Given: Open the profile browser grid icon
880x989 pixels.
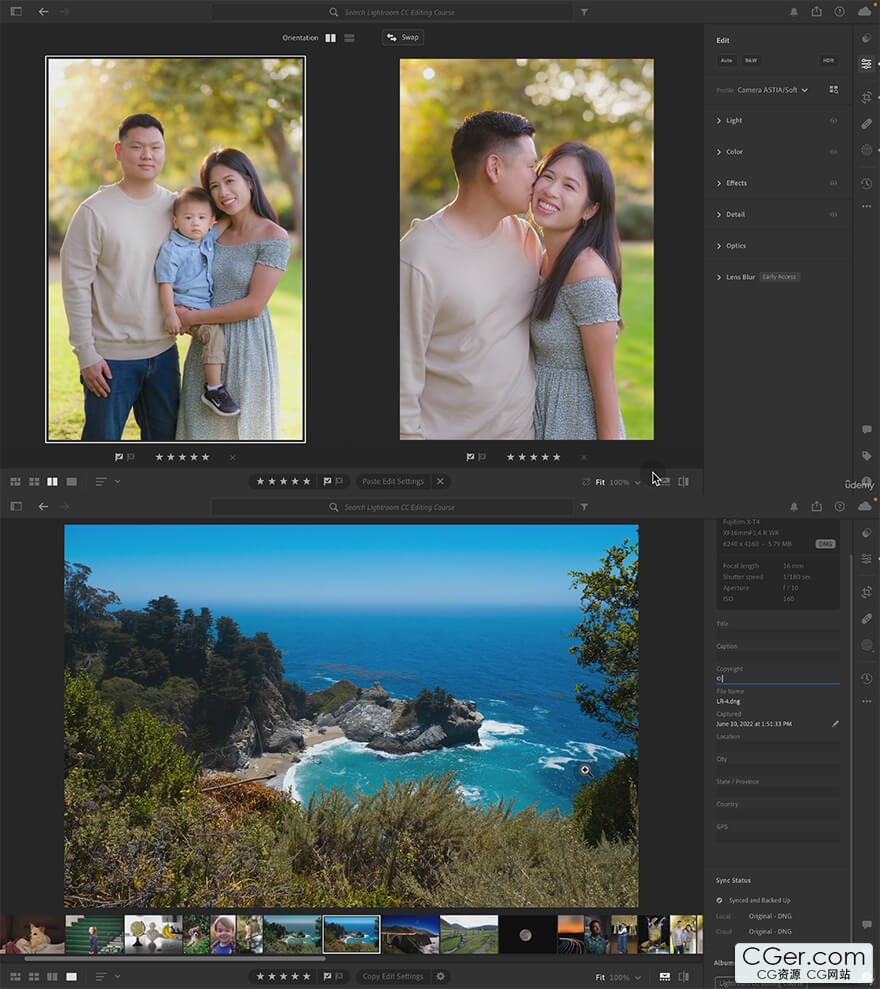Looking at the screenshot, I should click(833, 90).
